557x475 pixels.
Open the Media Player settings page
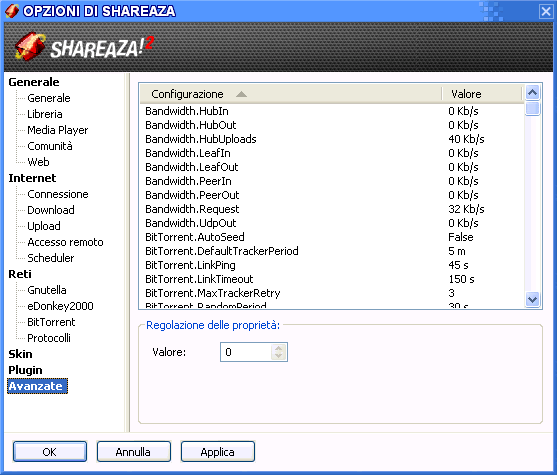click(58, 130)
